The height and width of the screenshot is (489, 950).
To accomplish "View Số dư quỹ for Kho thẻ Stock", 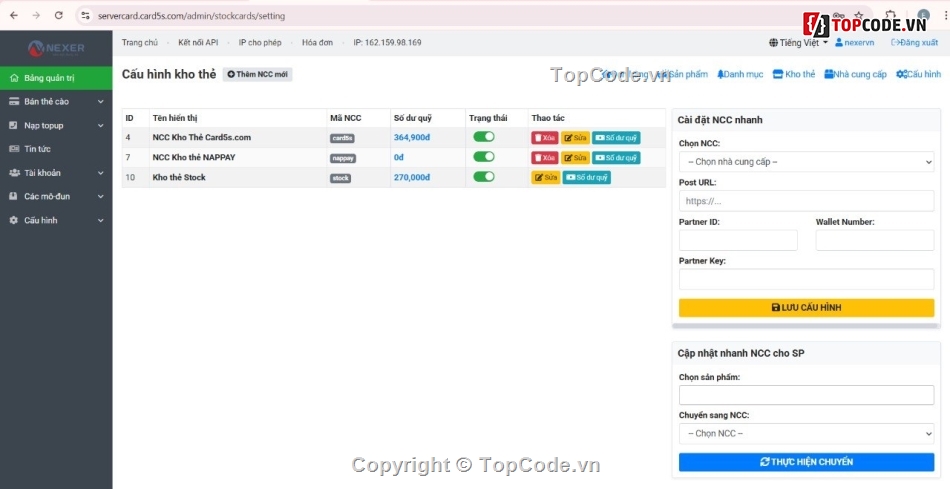I will pyautogui.click(x=586, y=178).
